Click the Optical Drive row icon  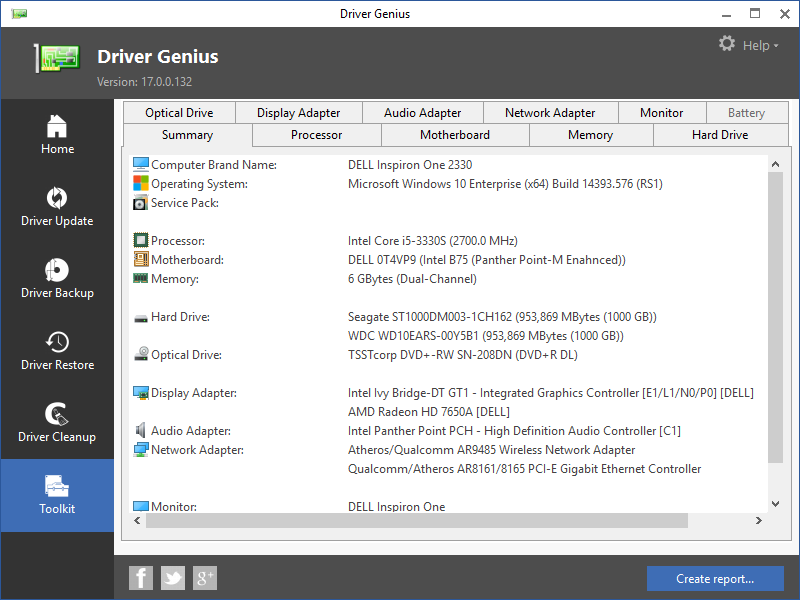point(141,354)
